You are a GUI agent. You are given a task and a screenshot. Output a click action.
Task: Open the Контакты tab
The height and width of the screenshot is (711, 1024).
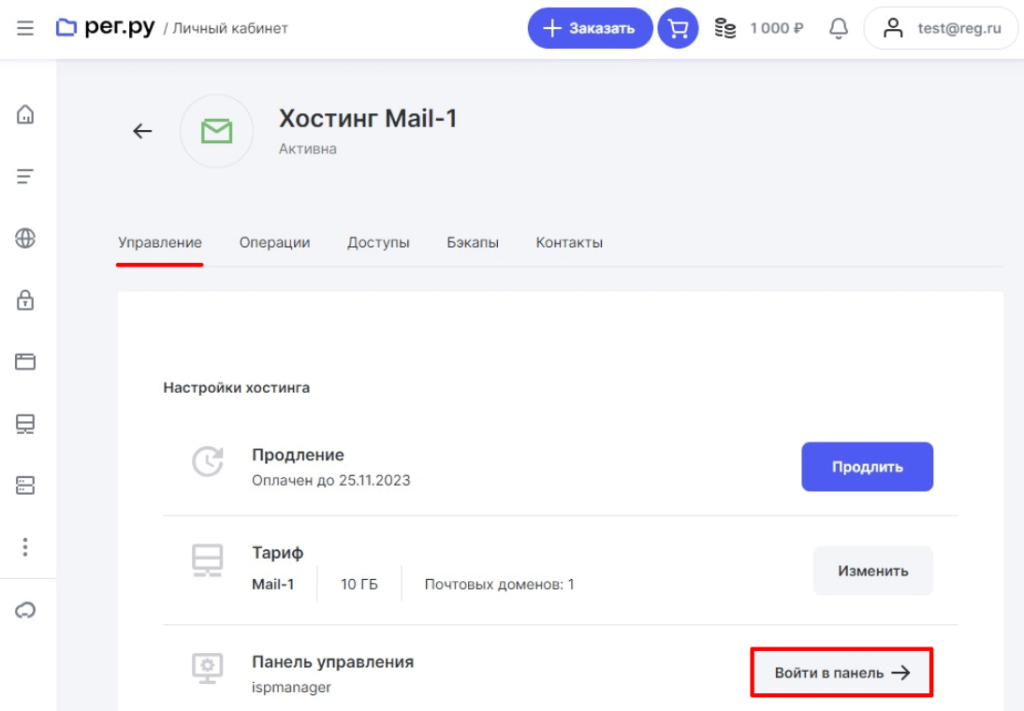(x=569, y=243)
